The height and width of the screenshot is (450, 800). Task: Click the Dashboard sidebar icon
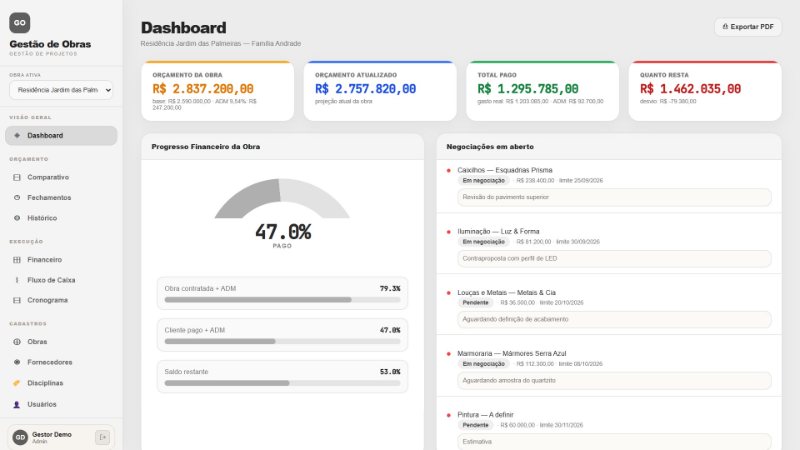tap(17, 136)
